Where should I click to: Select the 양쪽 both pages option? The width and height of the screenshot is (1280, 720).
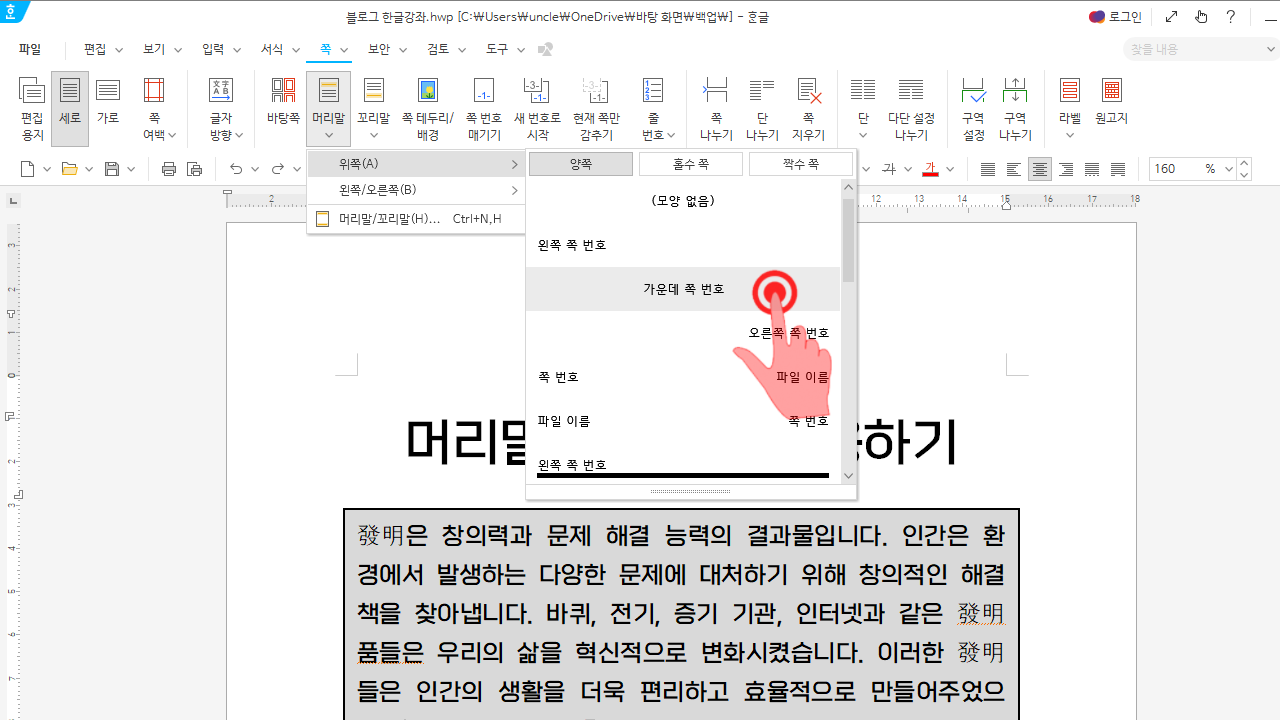(581, 164)
